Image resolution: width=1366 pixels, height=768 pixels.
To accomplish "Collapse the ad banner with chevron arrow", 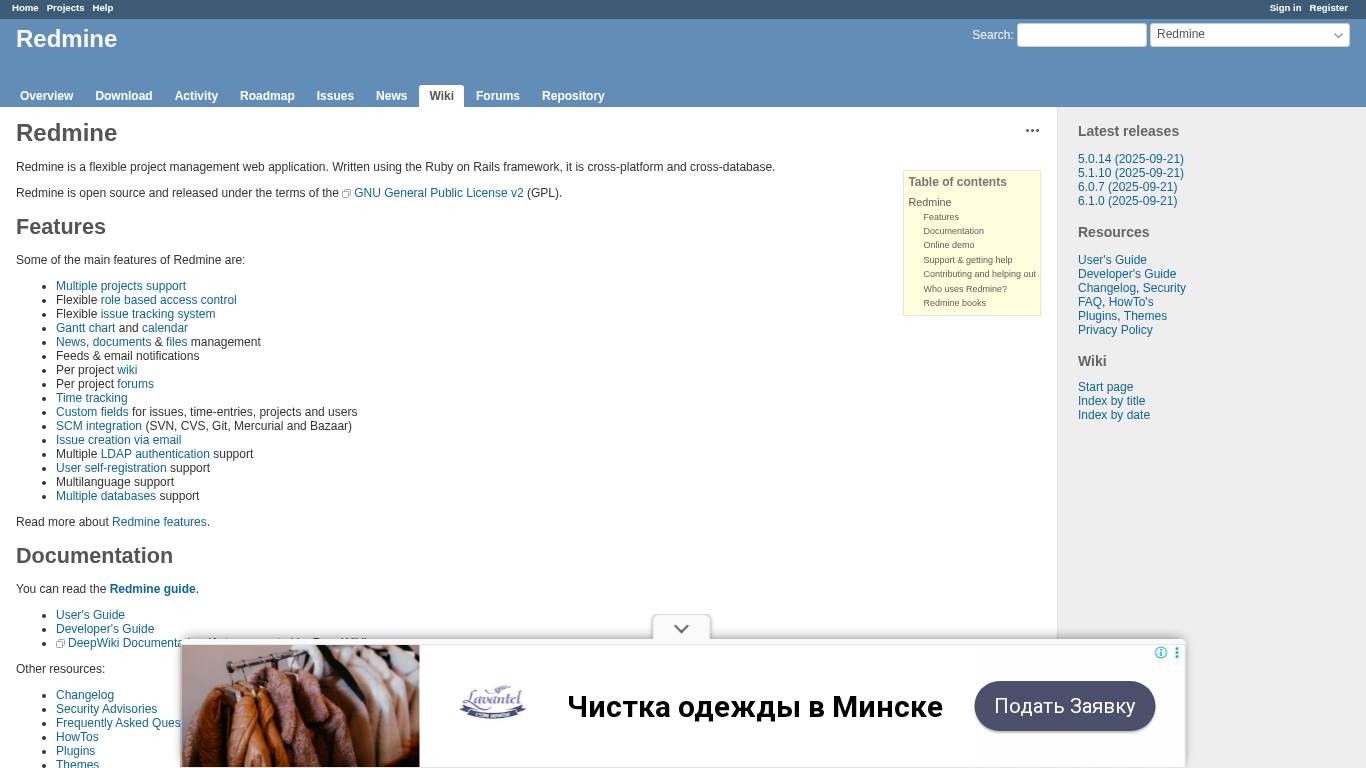I will pos(681,629).
